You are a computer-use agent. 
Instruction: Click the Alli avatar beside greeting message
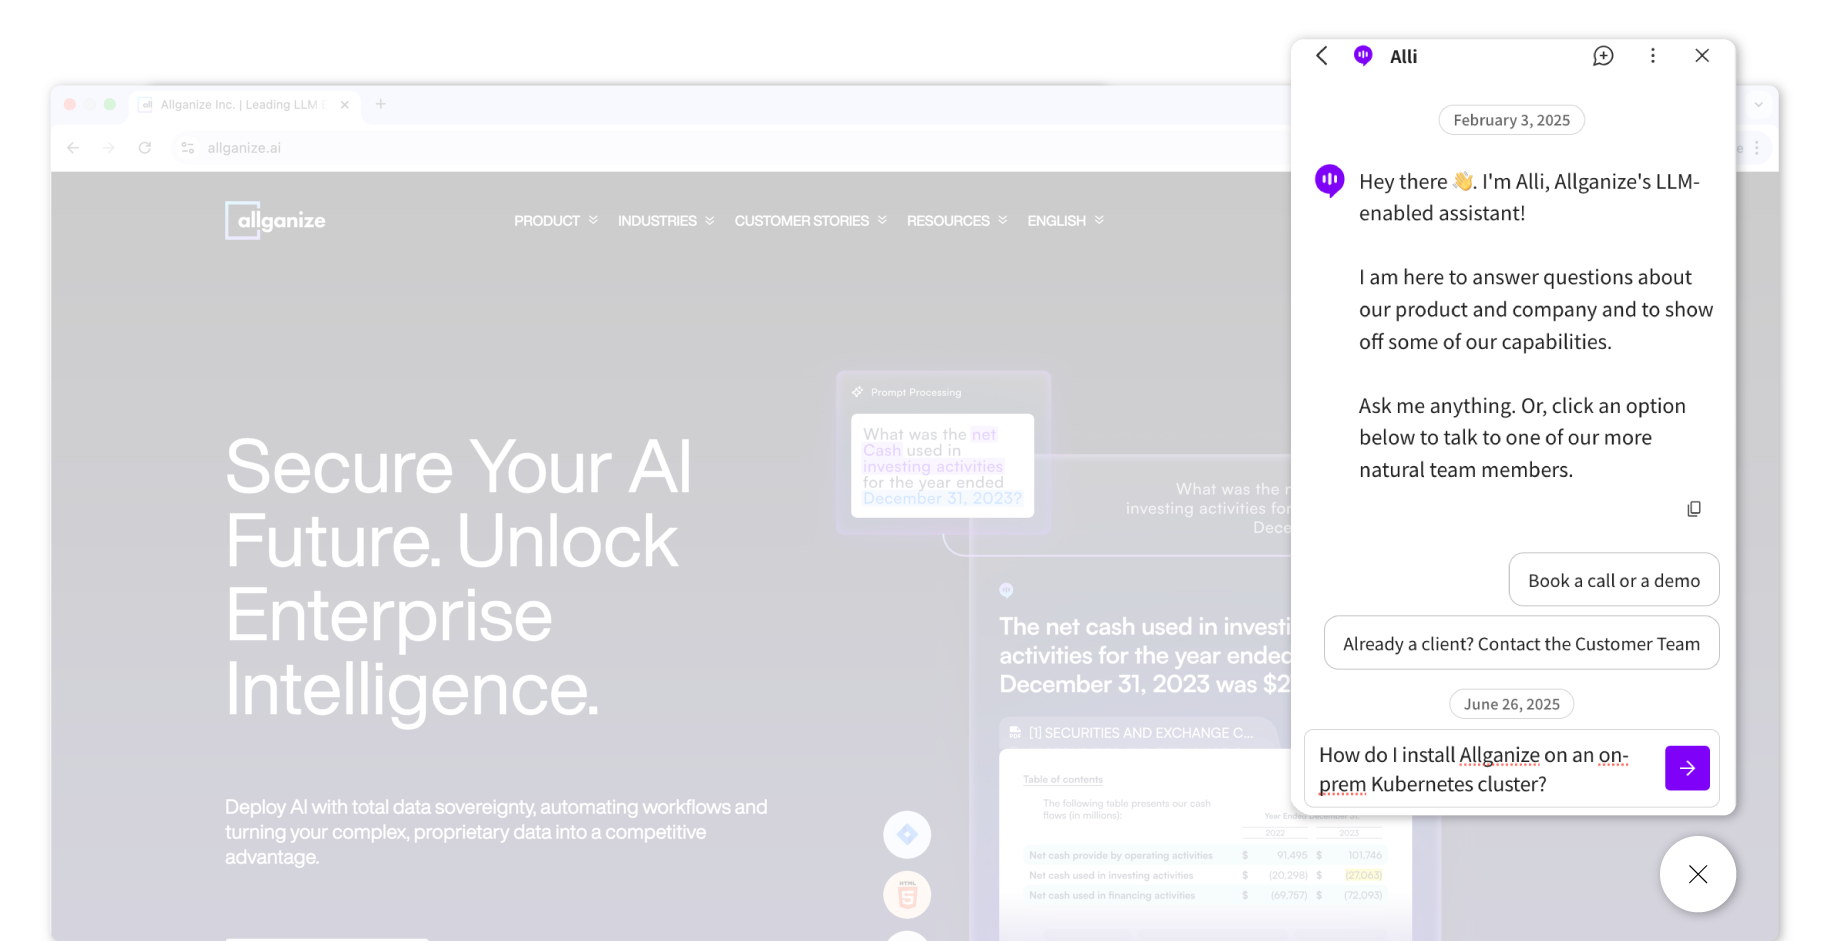click(x=1329, y=181)
